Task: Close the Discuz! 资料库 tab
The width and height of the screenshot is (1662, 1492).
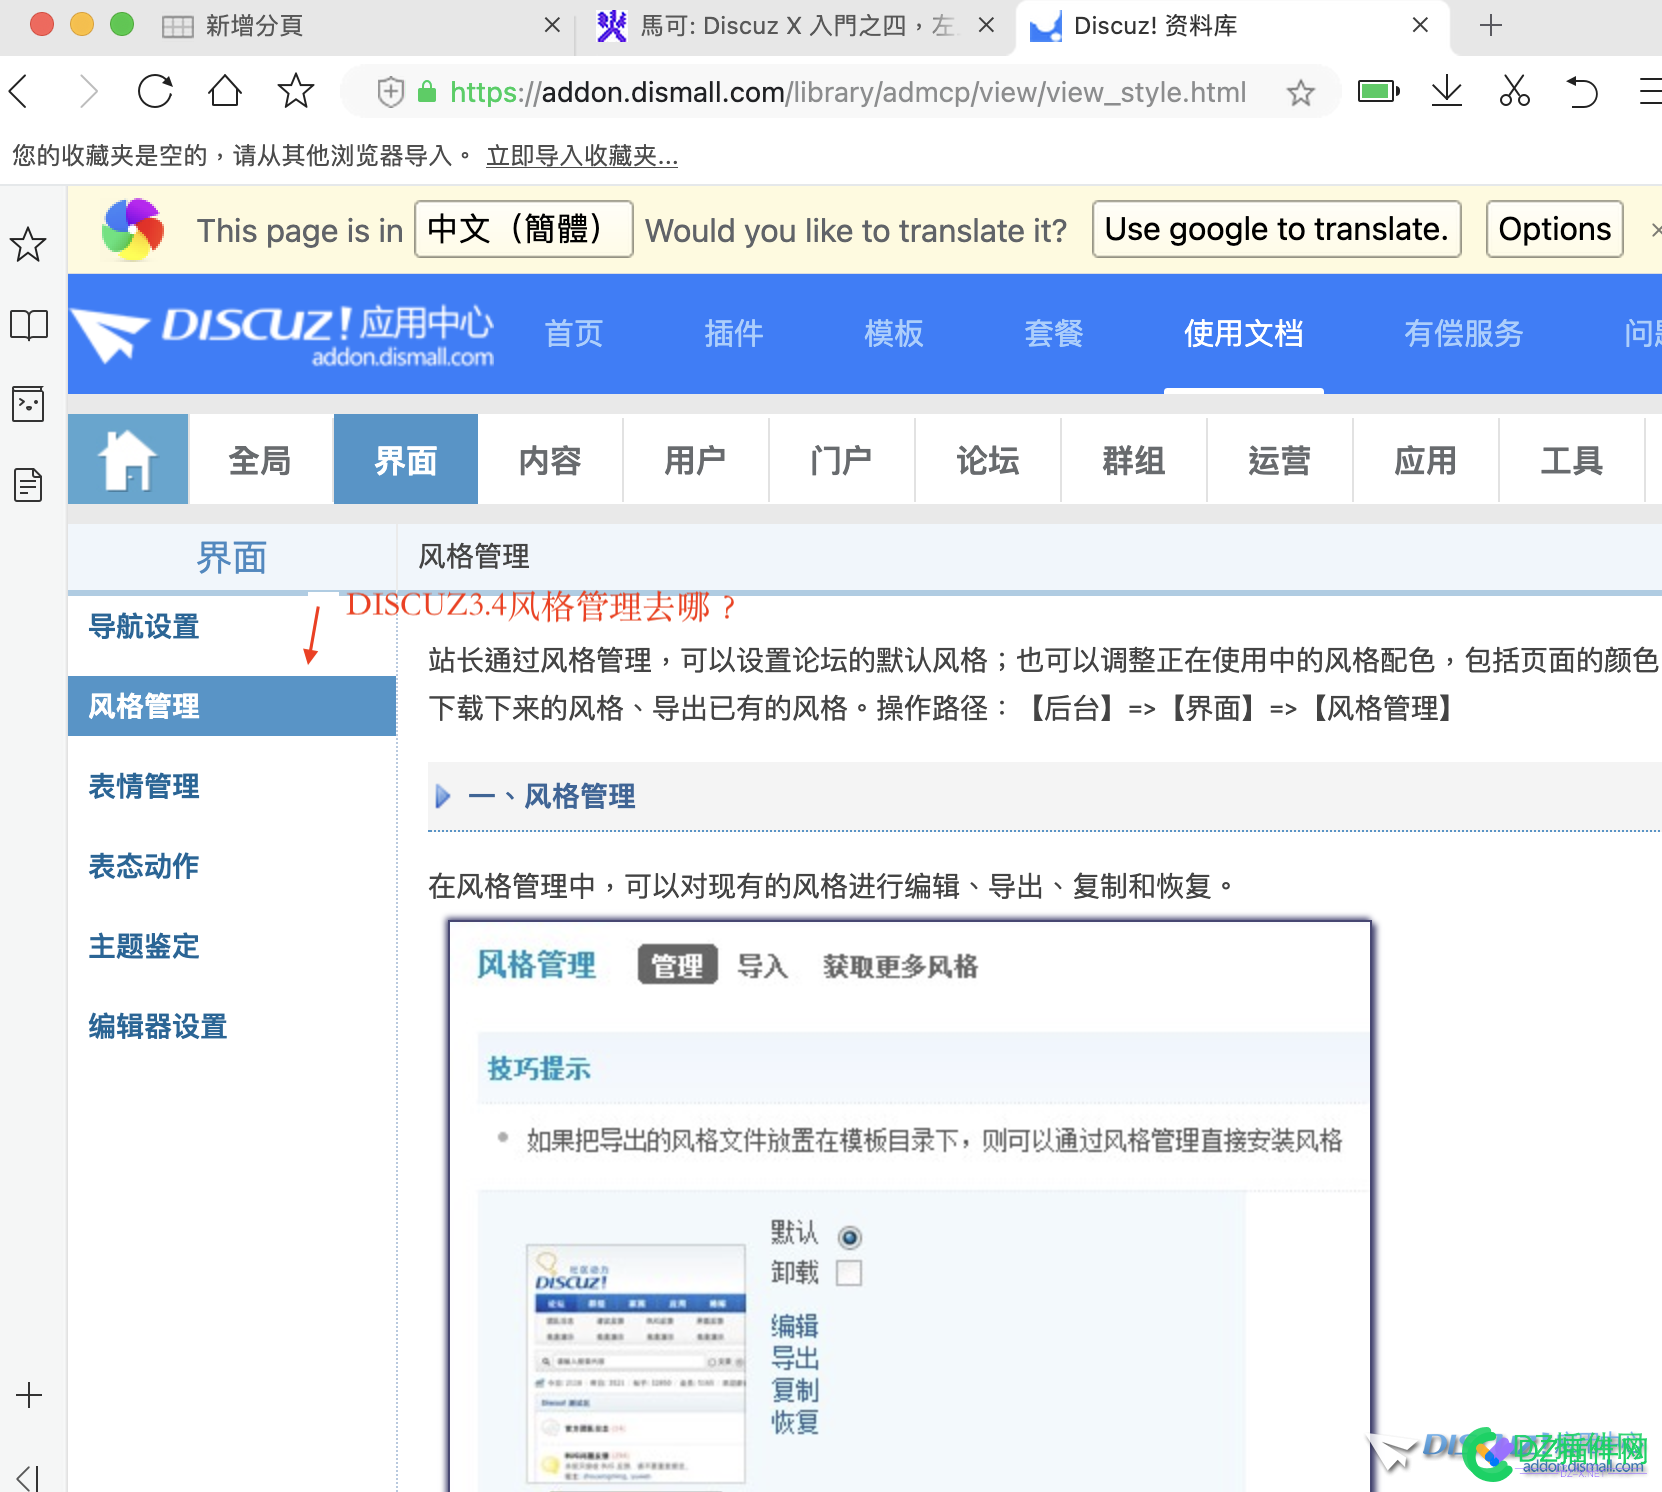Action: click(1420, 26)
